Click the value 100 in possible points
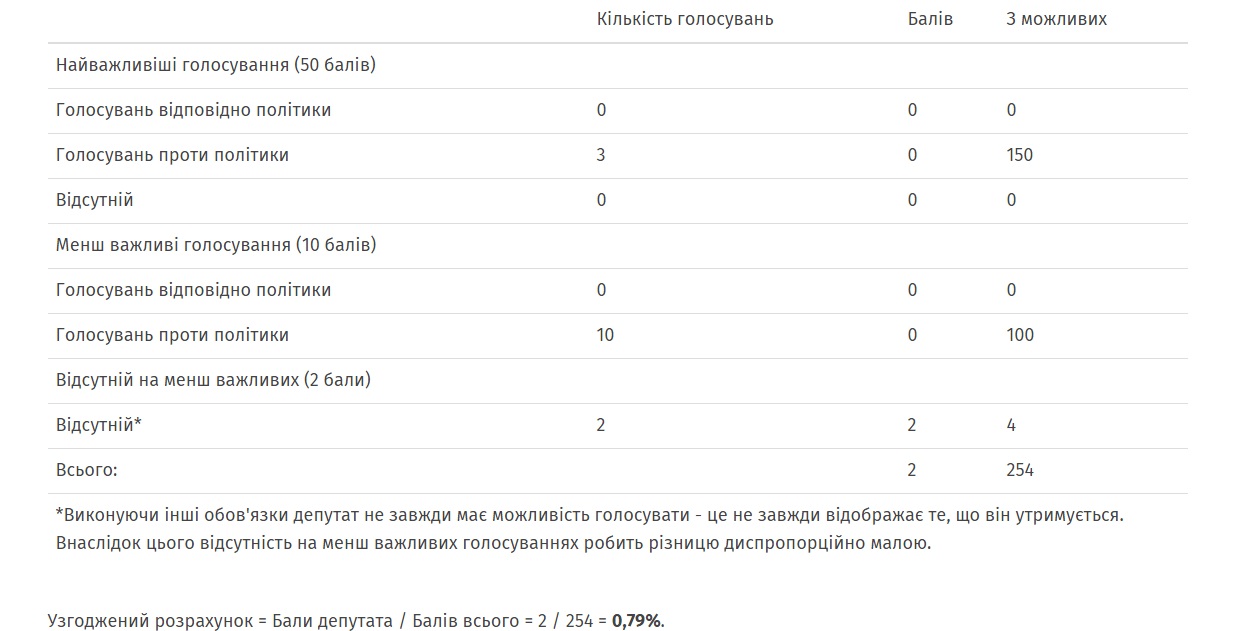This screenshot has height=631, width=1241. click(1020, 335)
